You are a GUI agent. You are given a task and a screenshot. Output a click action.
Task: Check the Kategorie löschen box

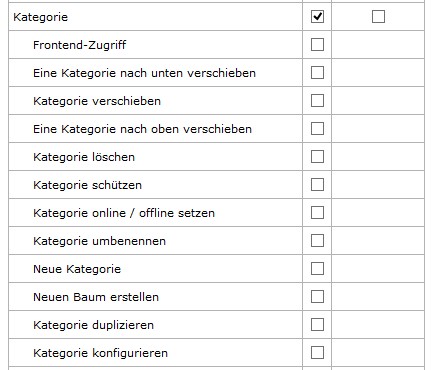(x=317, y=156)
